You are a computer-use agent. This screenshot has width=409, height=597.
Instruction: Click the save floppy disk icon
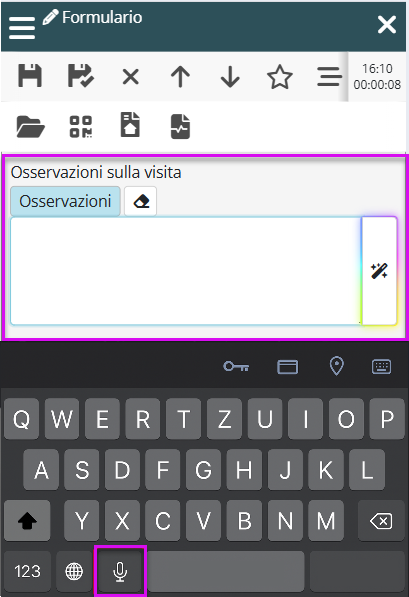[30, 76]
